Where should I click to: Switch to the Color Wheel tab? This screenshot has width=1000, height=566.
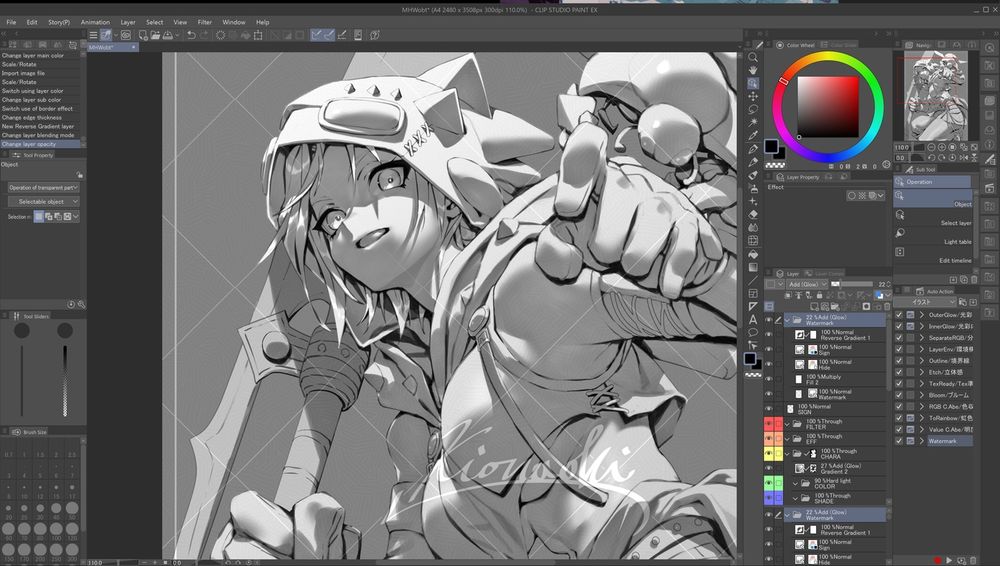(800, 45)
